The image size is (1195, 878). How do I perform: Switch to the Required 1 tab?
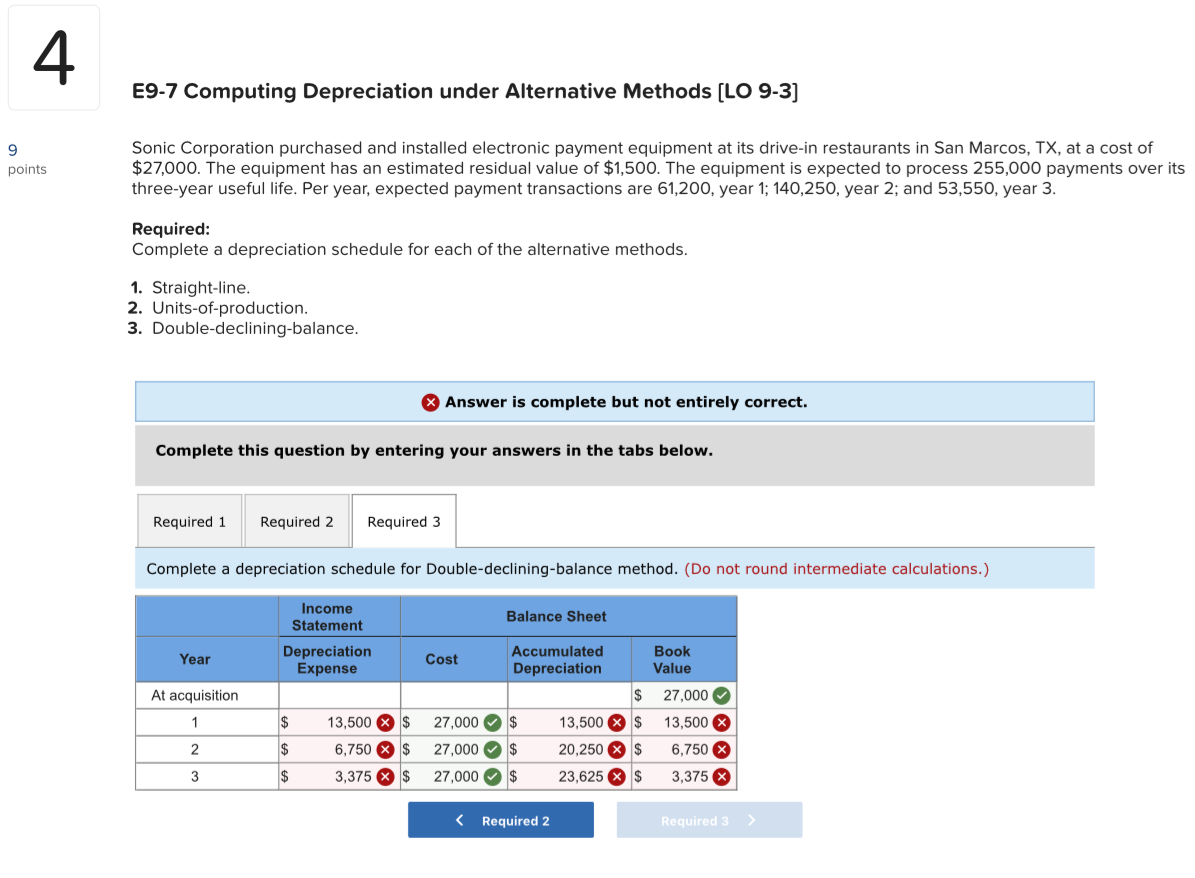tap(189, 521)
